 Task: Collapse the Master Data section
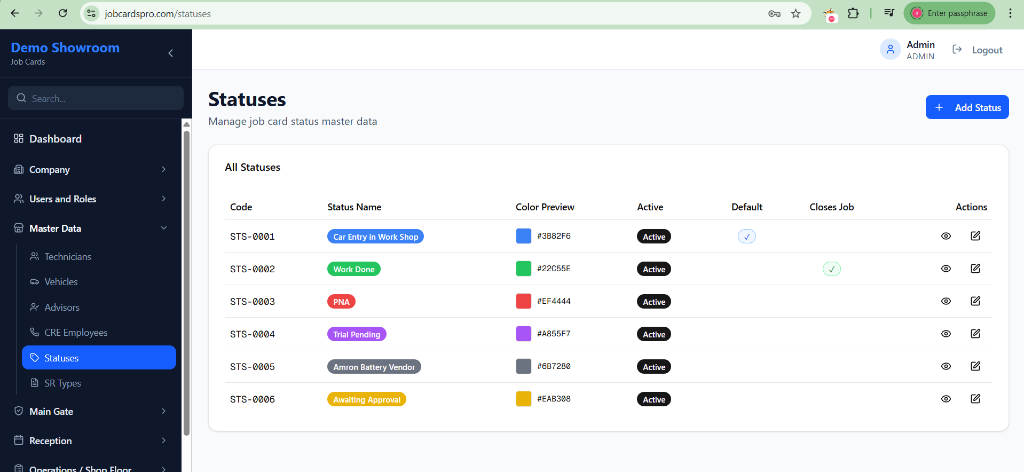91,229
